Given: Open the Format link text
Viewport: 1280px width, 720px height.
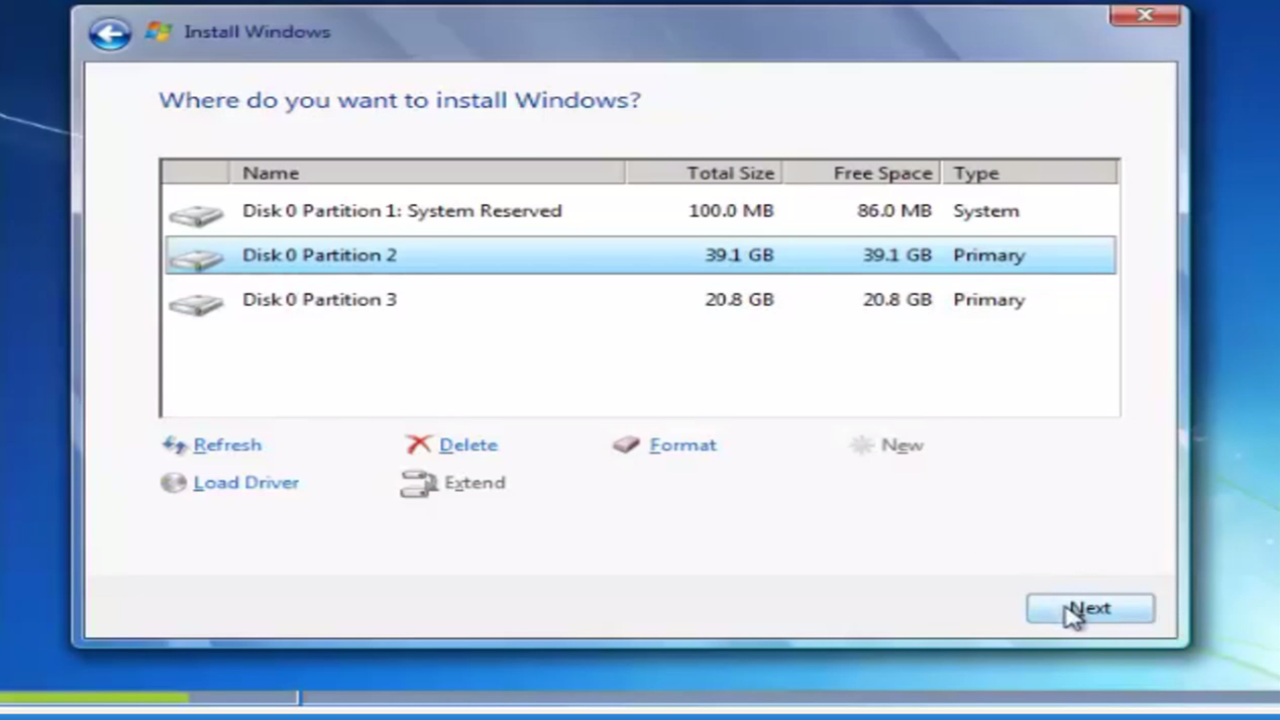Looking at the screenshot, I should pos(683,444).
